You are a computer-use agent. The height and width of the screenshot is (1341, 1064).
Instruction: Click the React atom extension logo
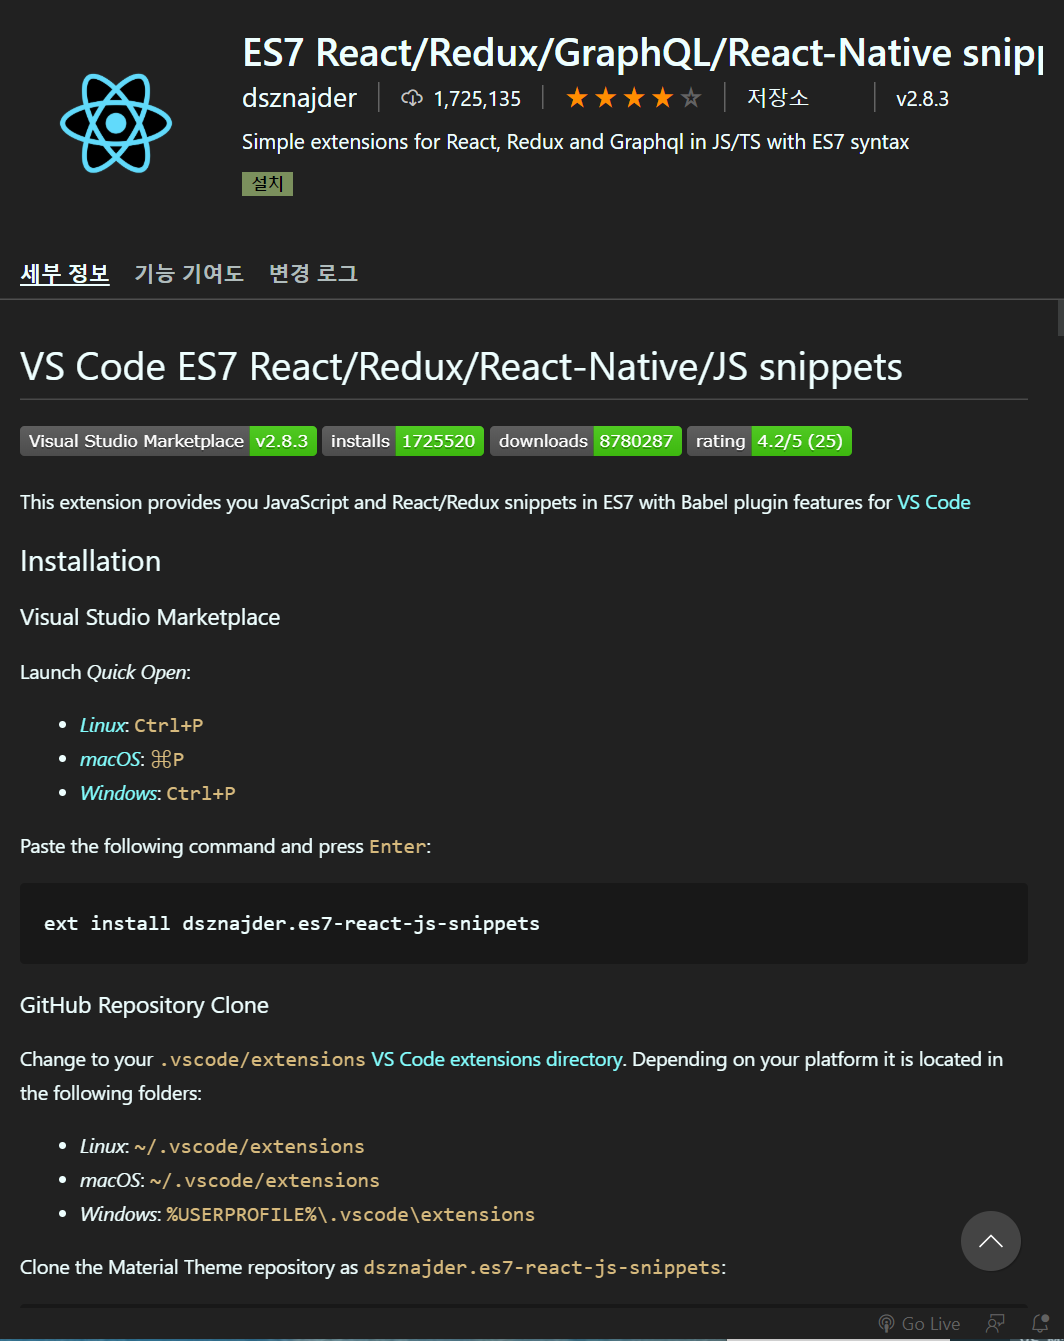pos(116,123)
